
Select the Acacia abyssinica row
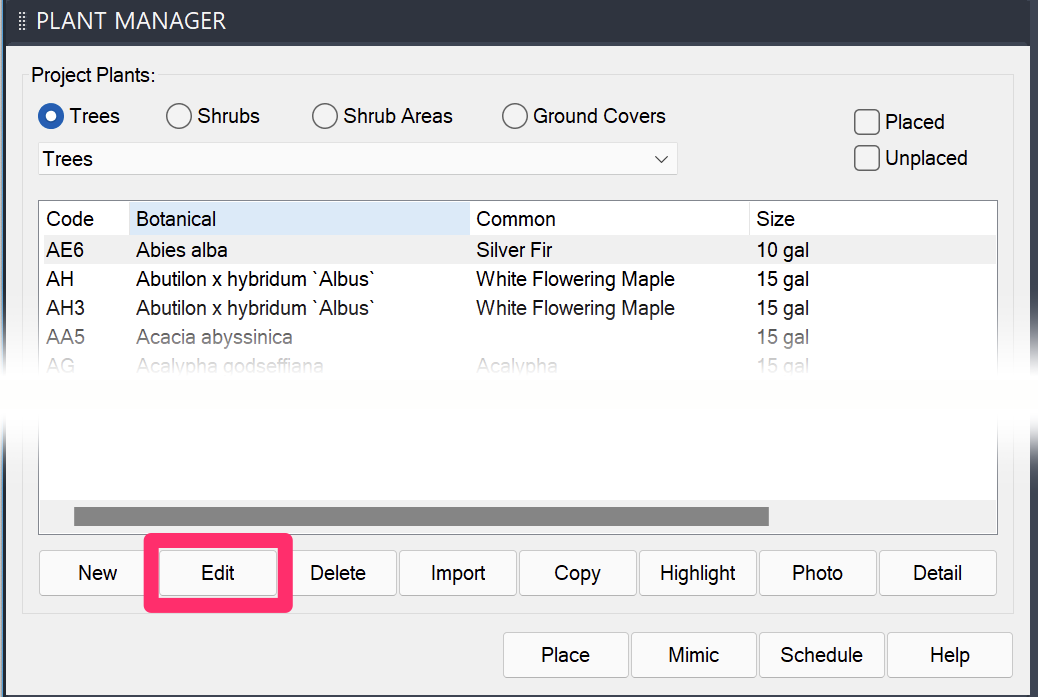coord(520,338)
